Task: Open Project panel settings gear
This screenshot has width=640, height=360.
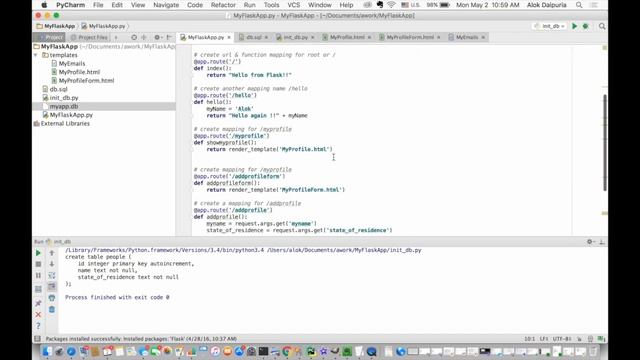Action: (157, 37)
